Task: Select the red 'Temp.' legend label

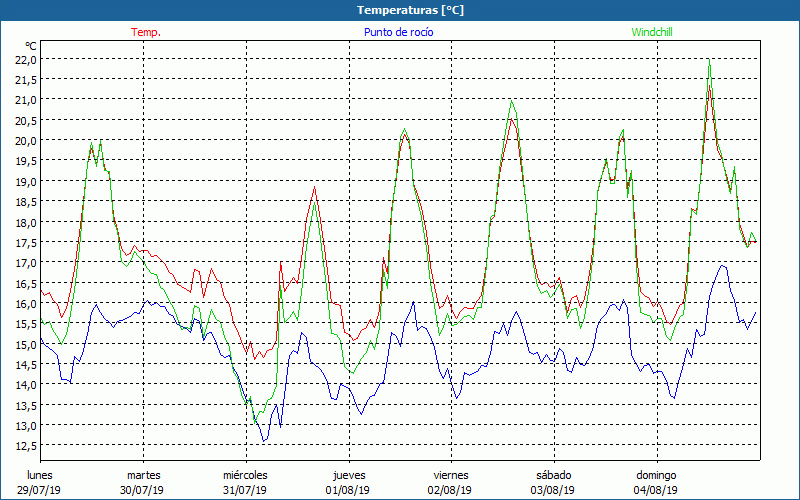Action: [x=146, y=32]
